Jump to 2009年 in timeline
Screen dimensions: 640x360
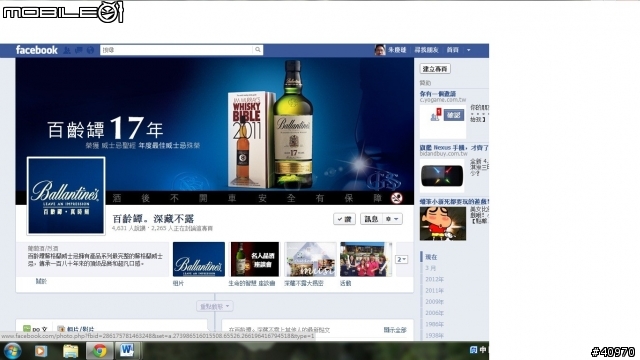tap(434, 302)
